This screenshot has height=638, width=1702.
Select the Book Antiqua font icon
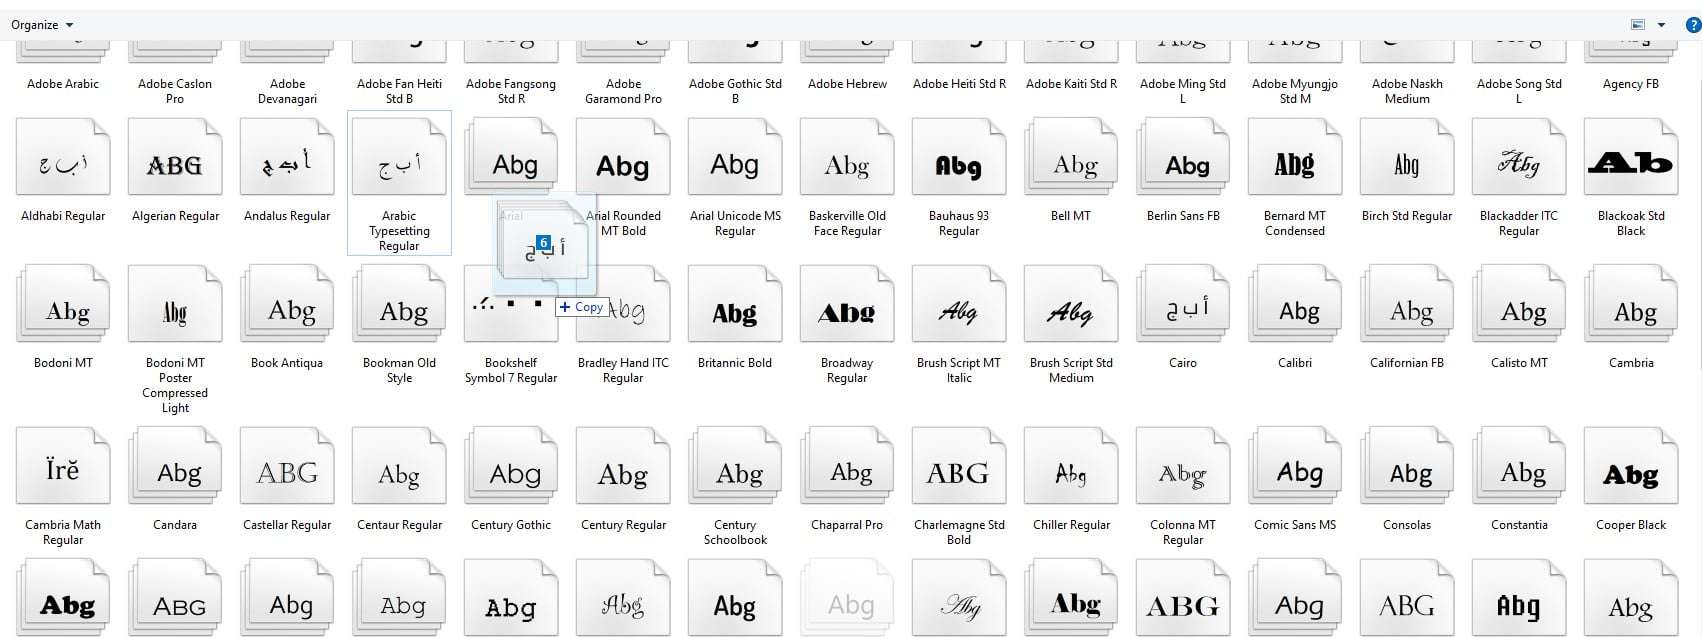[x=287, y=304]
